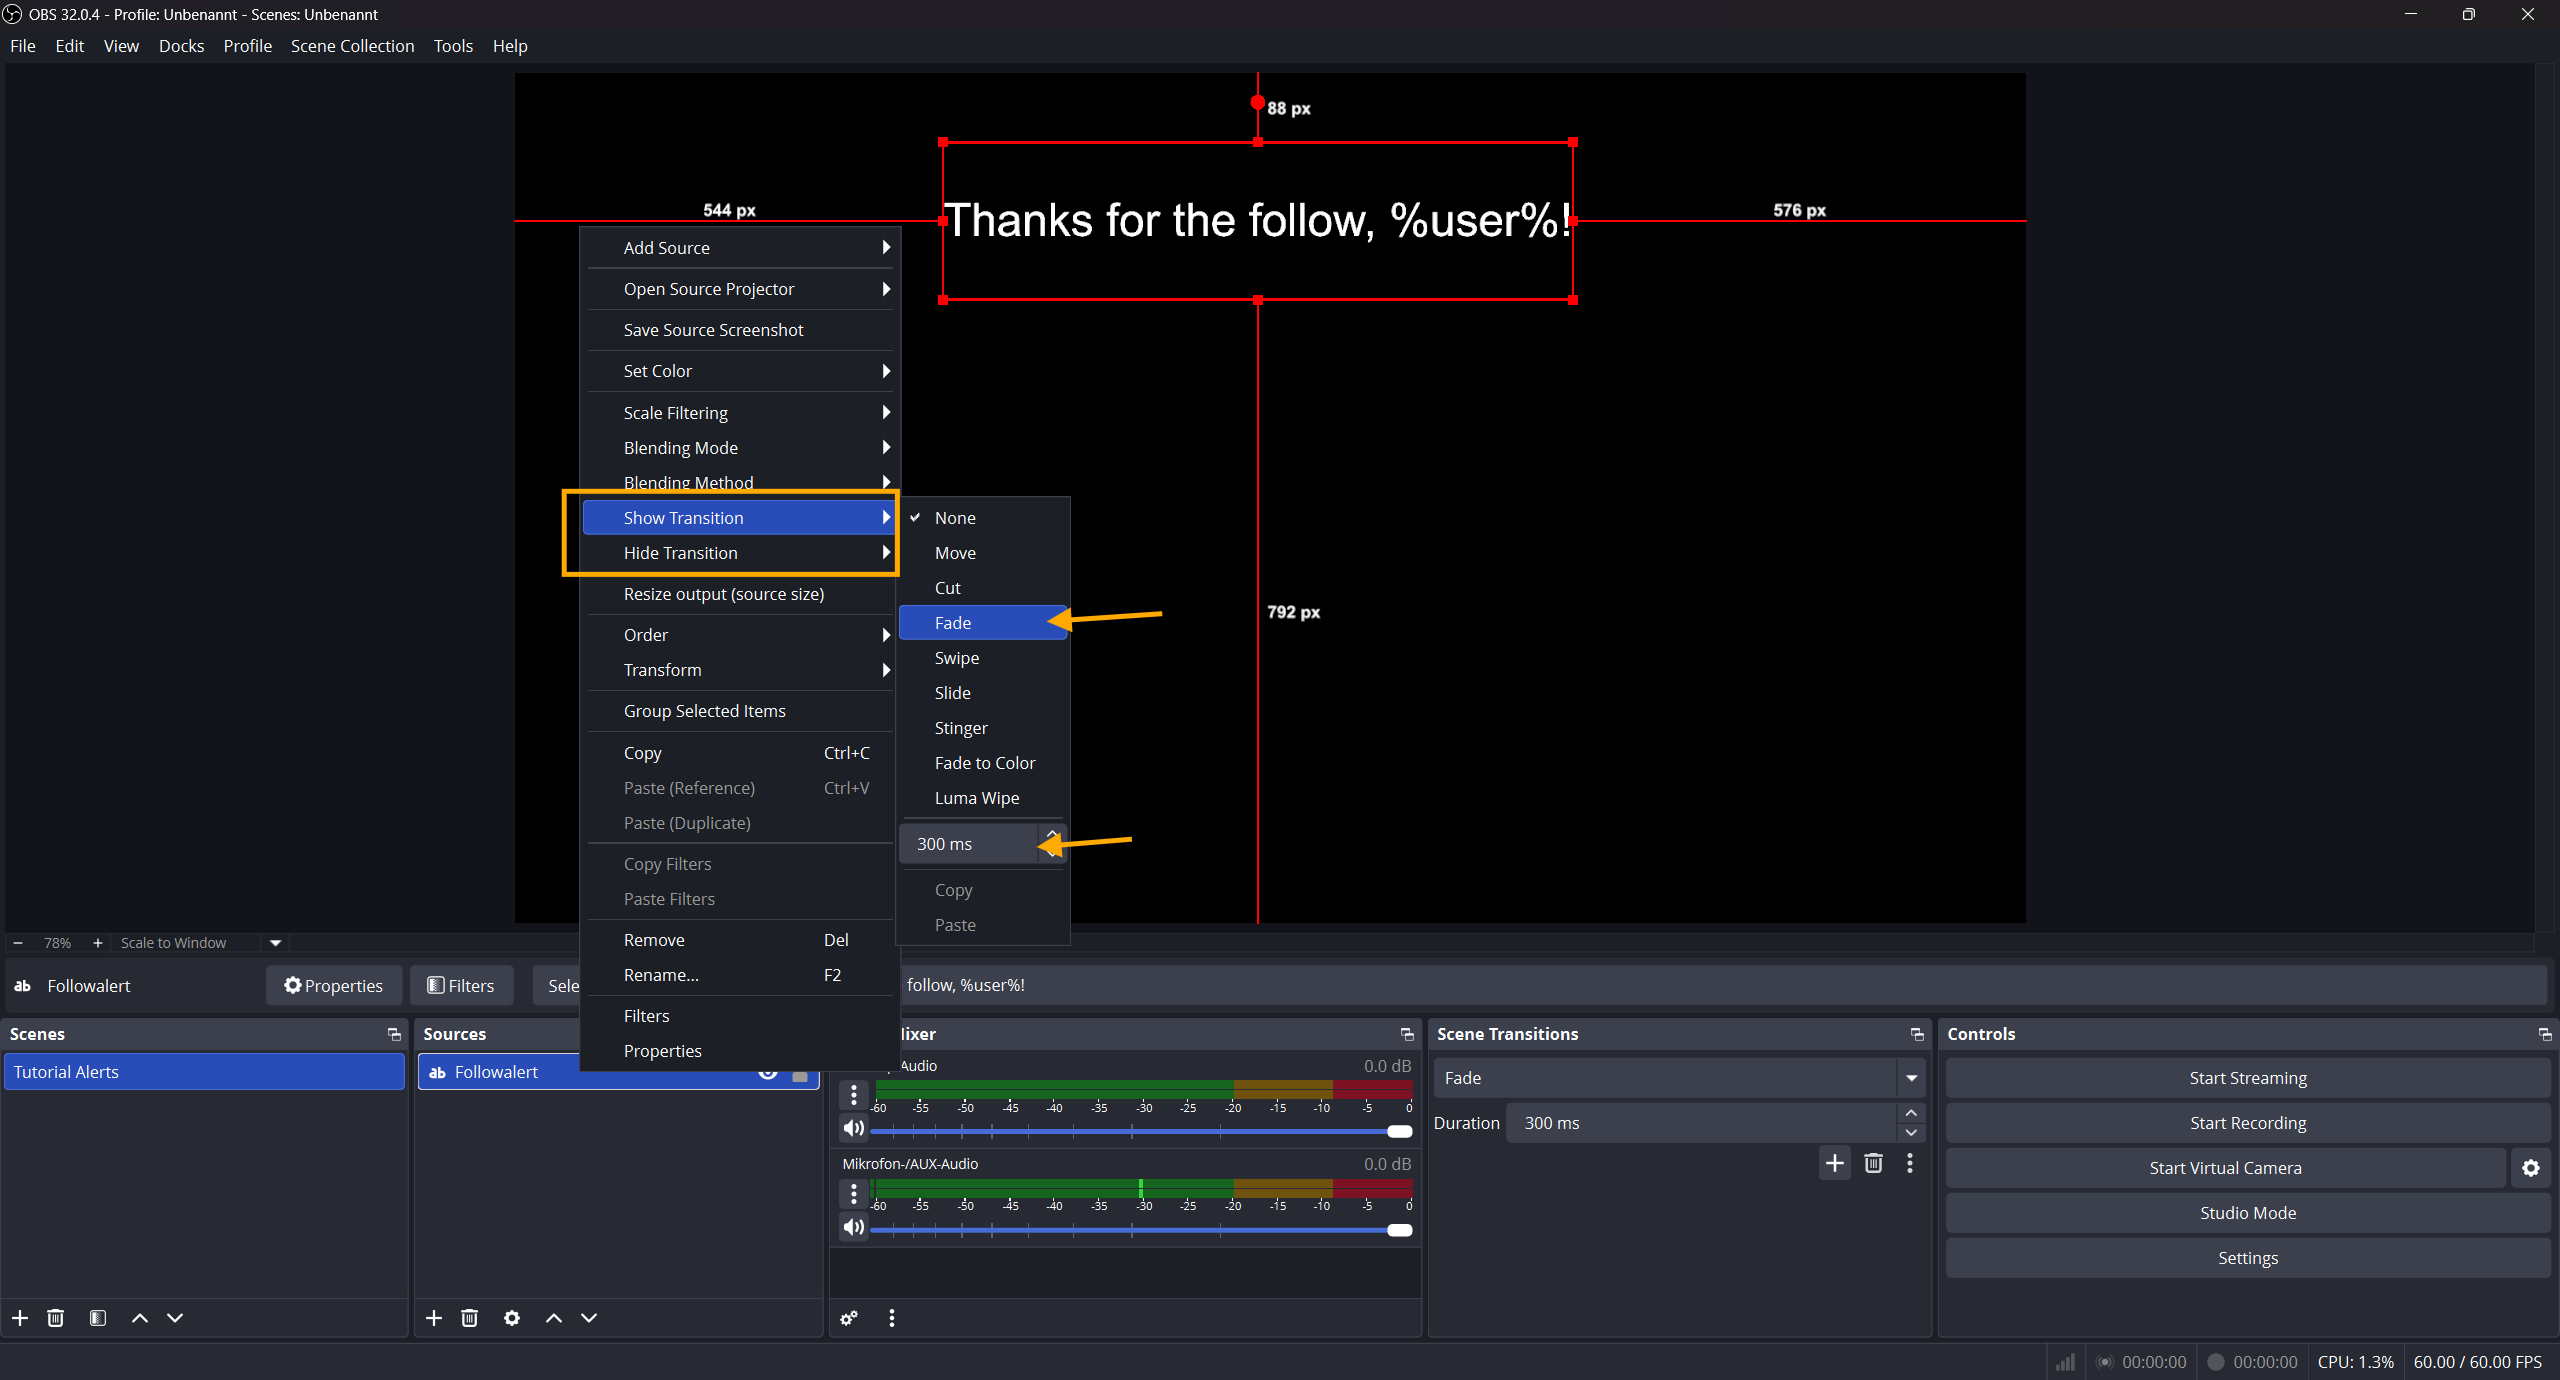Viewport: 2560px width, 1380px height.
Task: Choose Fade in Show Transition submenu
Action: (953, 623)
